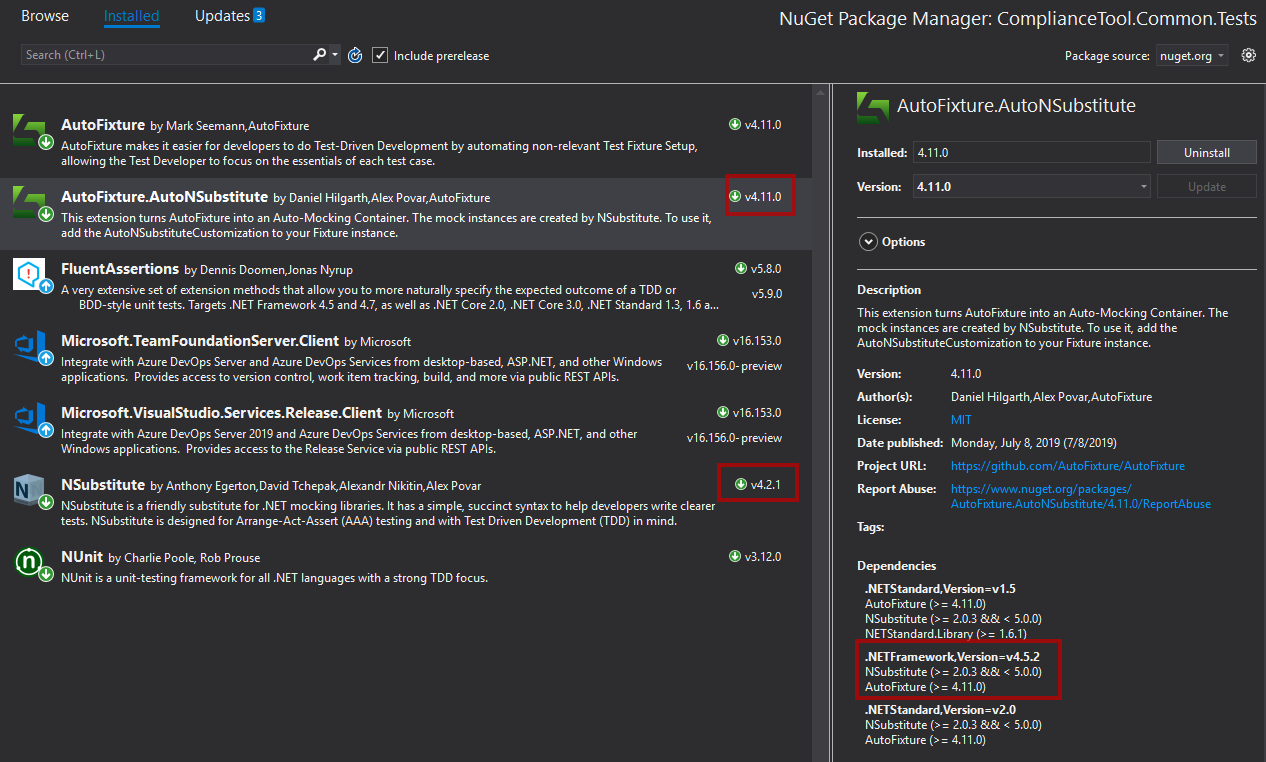
Task: Switch to the Browse tab
Action: coord(44,15)
